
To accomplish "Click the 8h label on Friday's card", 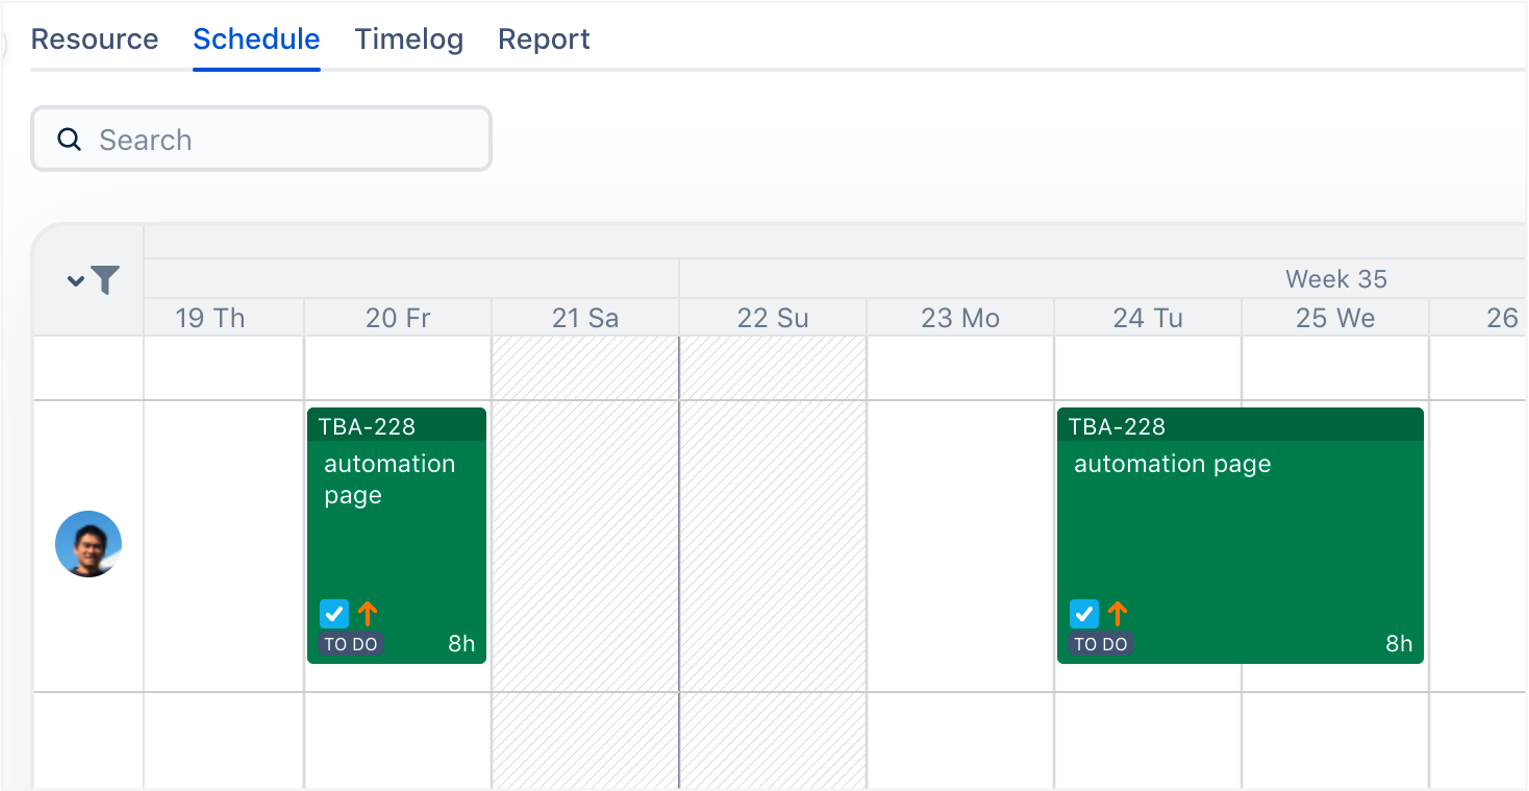I will pos(461,643).
